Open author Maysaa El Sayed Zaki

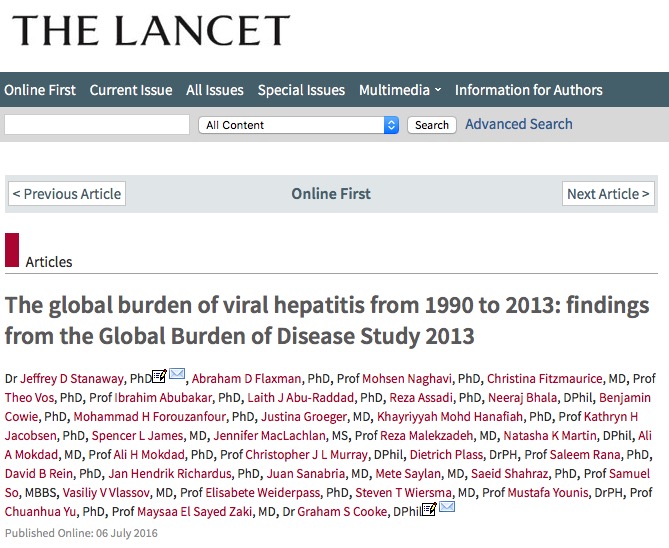[x=194, y=512]
